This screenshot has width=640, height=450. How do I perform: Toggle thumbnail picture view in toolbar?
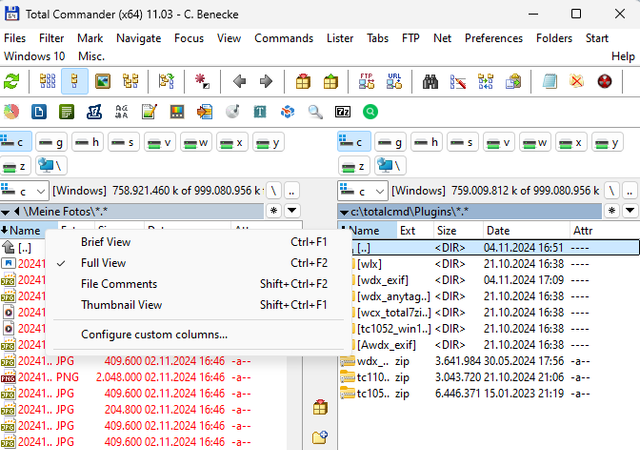click(103, 81)
